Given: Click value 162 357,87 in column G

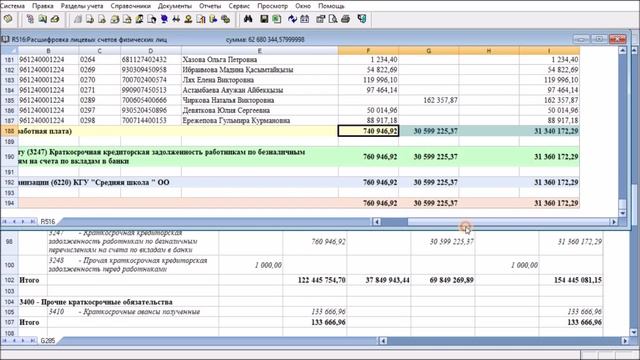Looking at the screenshot, I should [440, 100].
